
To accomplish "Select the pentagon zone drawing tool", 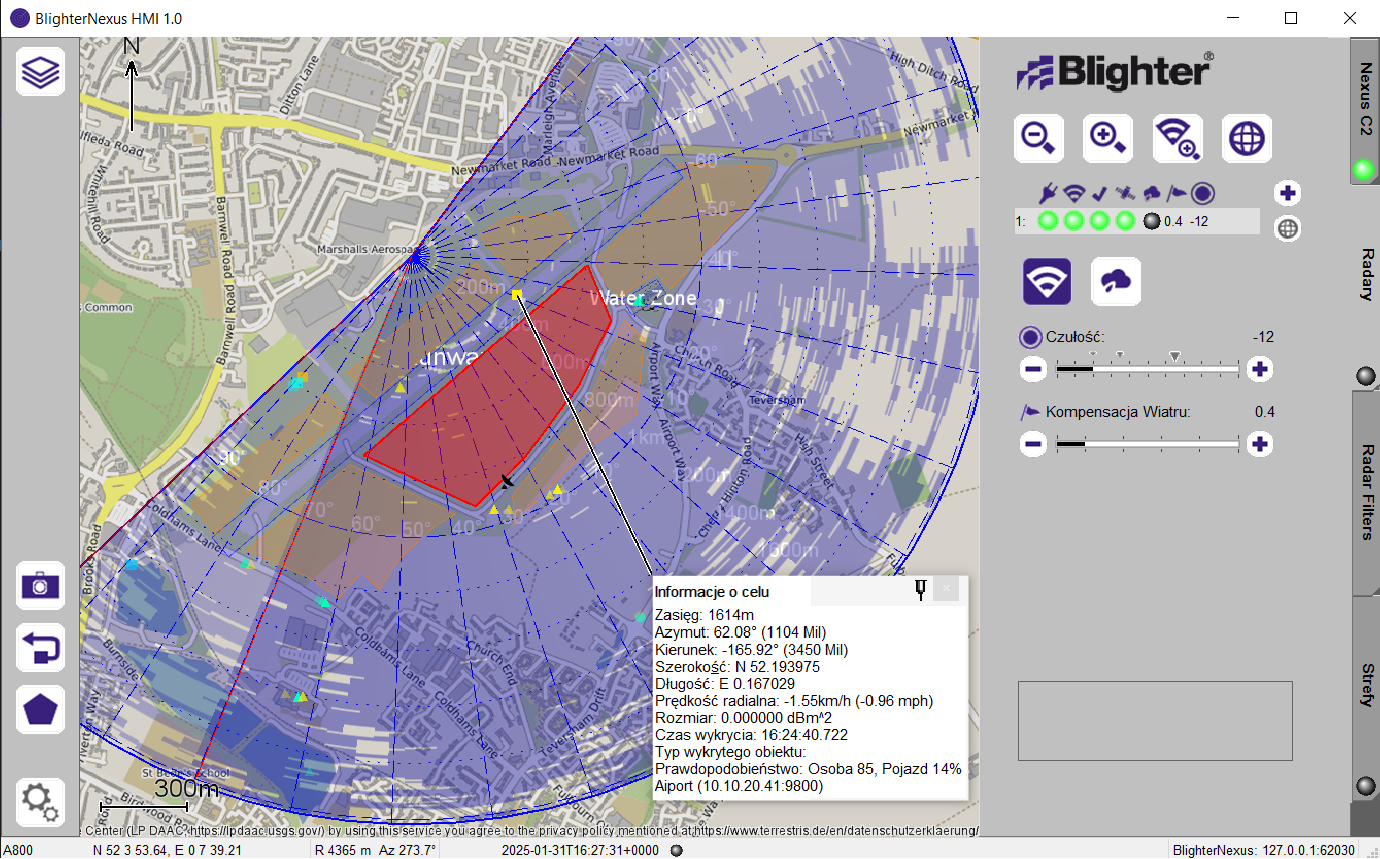I will (40, 710).
